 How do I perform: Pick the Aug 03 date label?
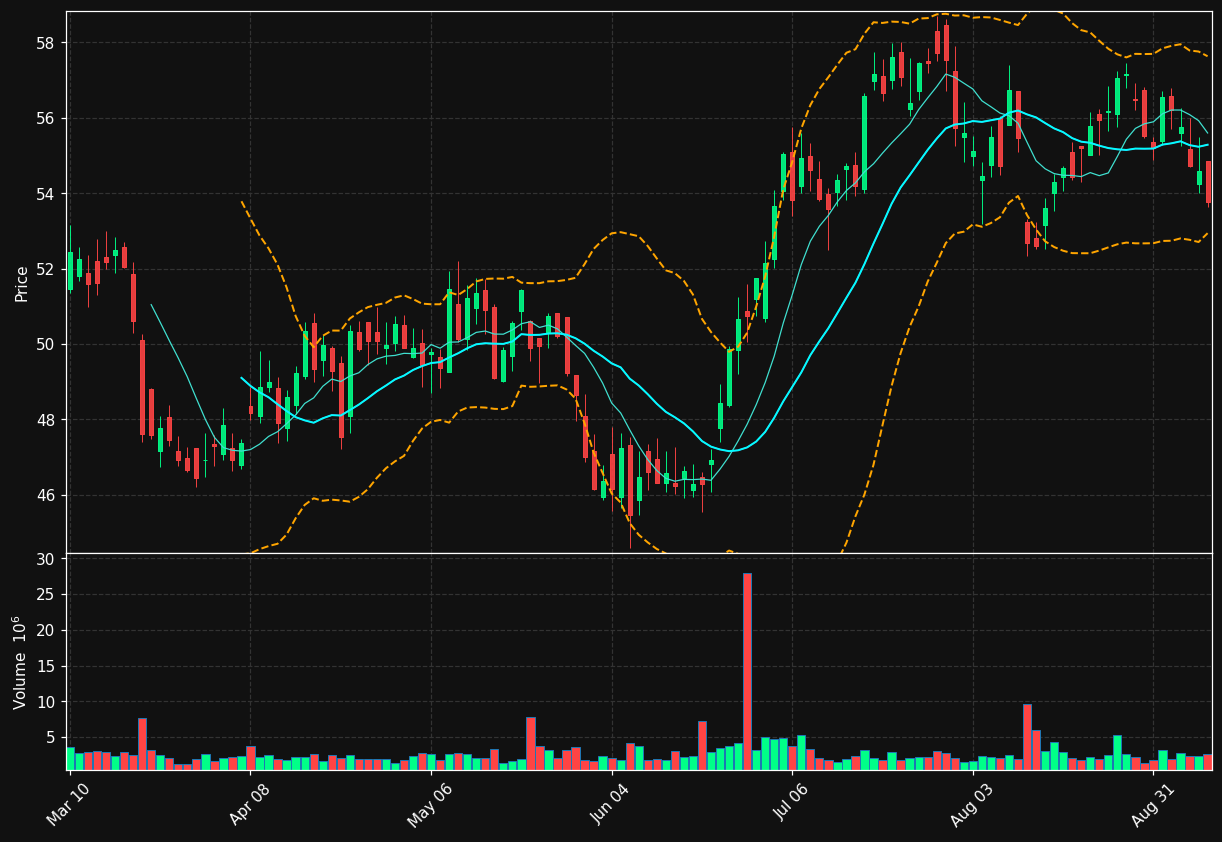point(972,805)
